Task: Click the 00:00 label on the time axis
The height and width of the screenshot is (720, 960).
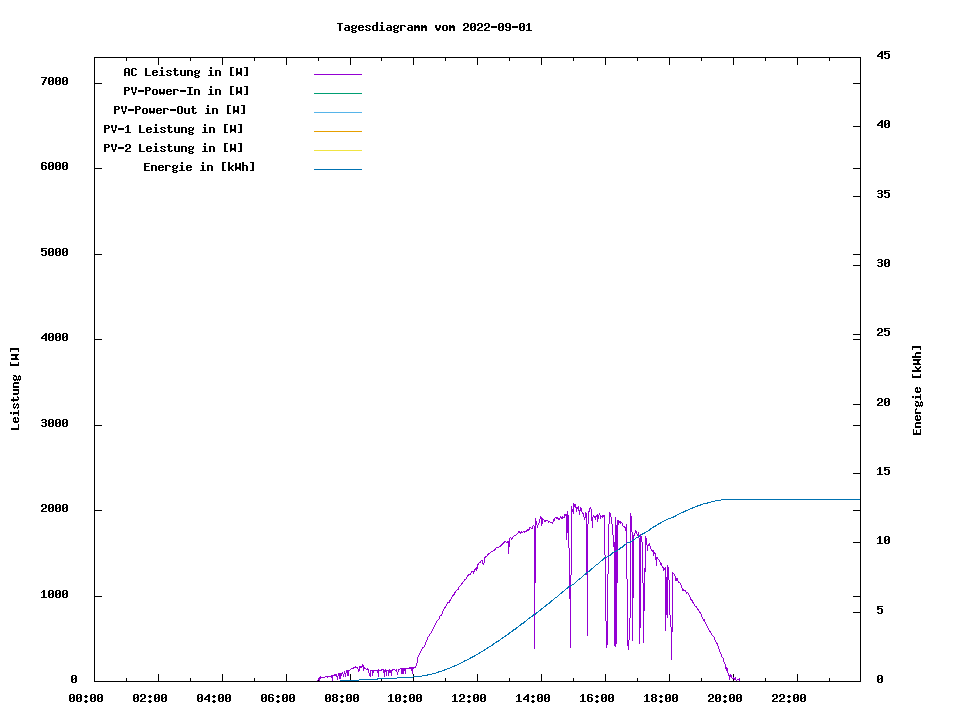Action: 86,698
